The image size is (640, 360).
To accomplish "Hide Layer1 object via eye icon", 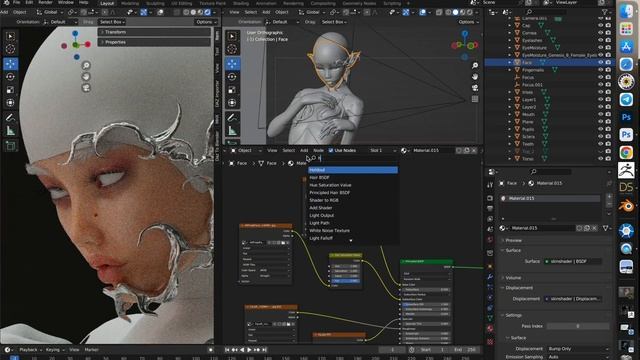I will [600, 99].
